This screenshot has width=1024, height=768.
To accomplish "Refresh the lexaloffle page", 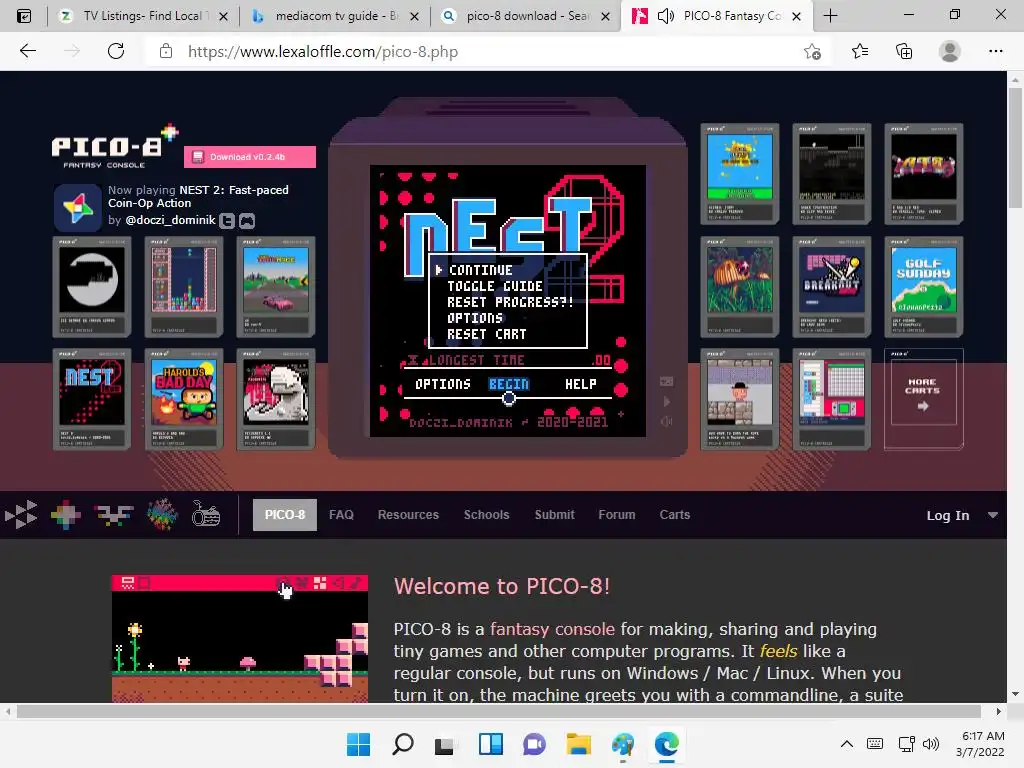I will coord(116,51).
